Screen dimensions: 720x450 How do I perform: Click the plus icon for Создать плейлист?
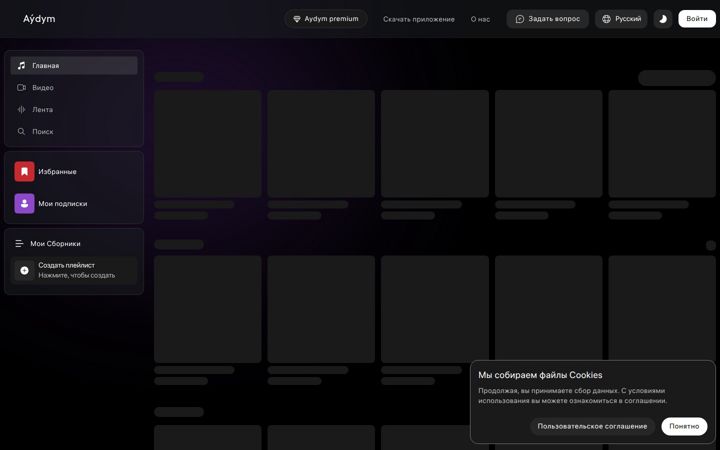point(24,270)
